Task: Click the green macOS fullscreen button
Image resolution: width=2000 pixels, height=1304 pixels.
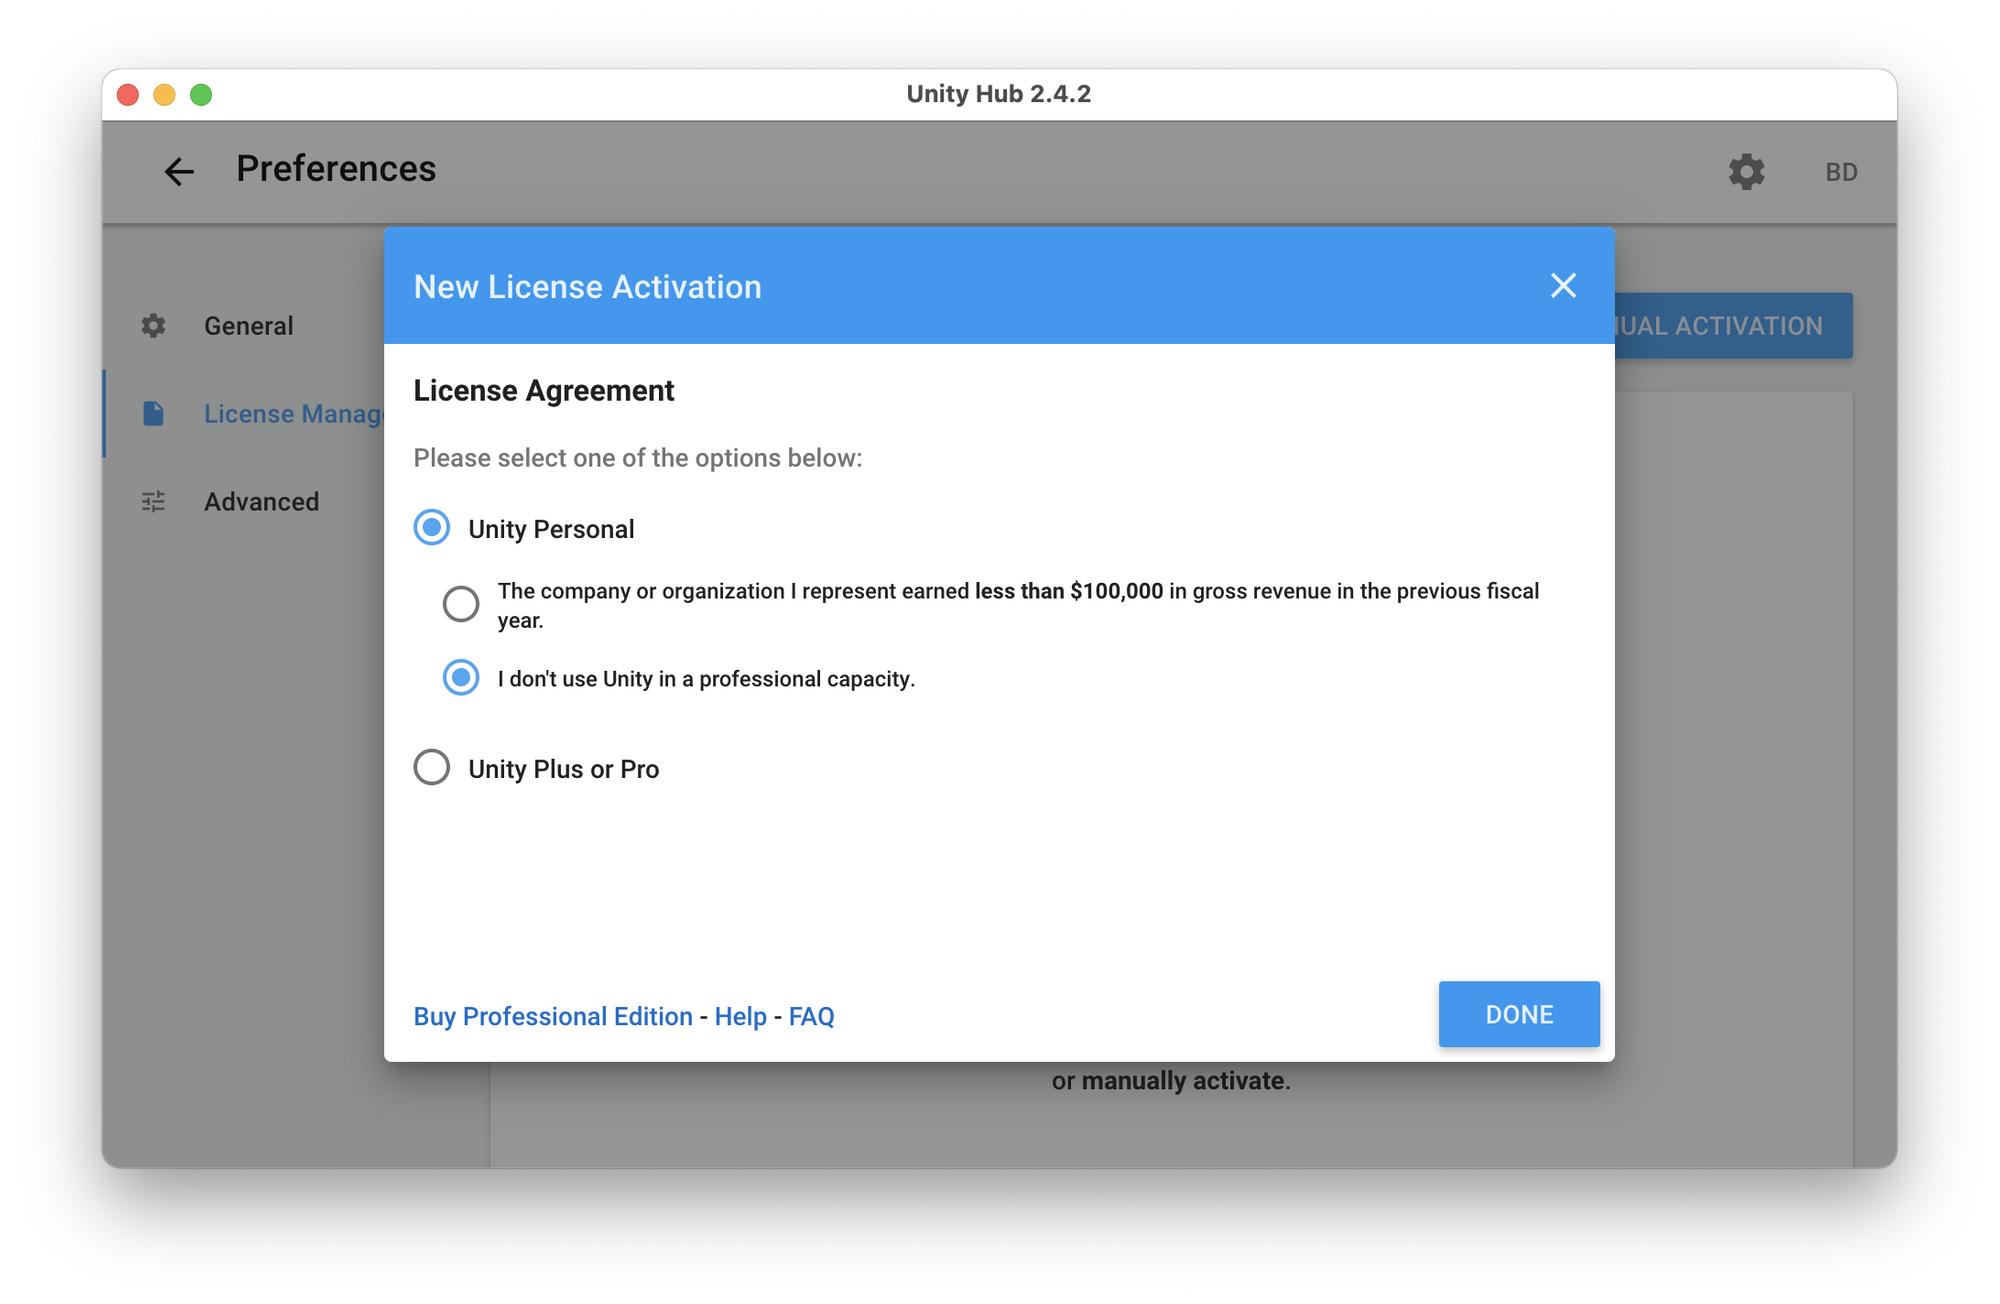Action: click(x=201, y=95)
